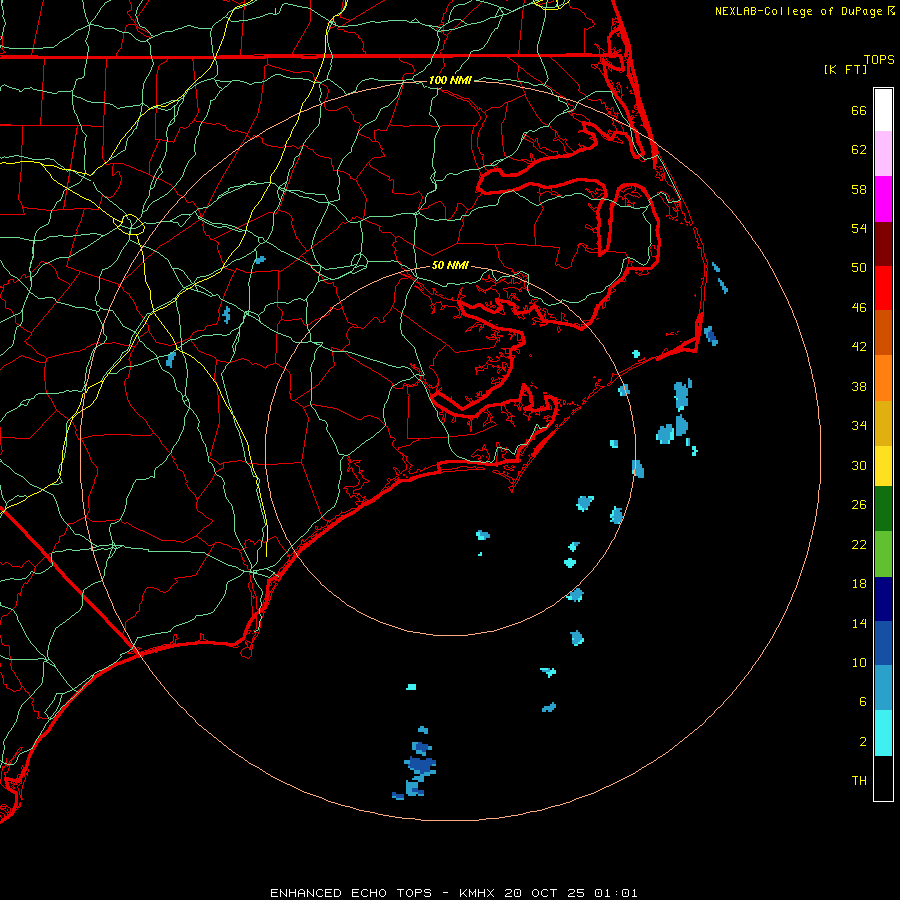Click the 50 NMI range ring label
Screen dimensions: 900x900
(x=450, y=265)
